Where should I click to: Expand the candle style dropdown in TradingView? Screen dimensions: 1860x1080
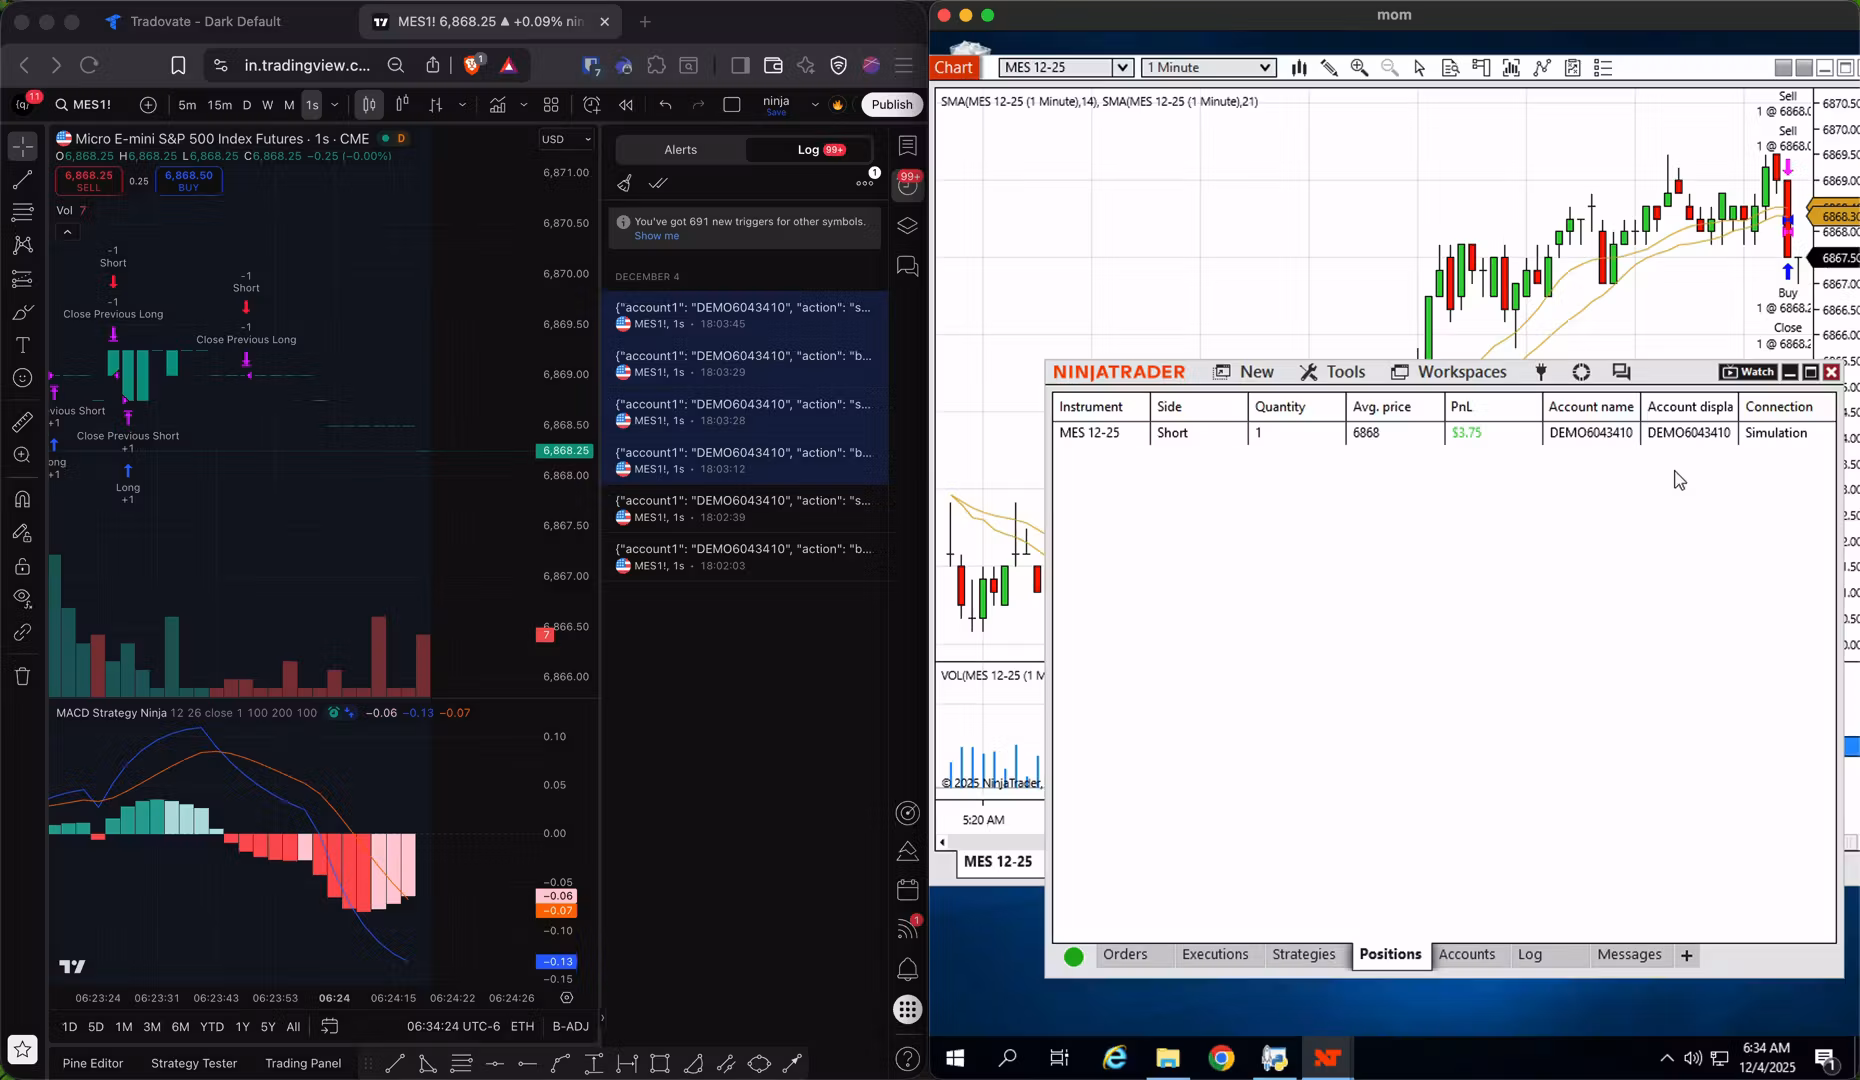tap(463, 105)
